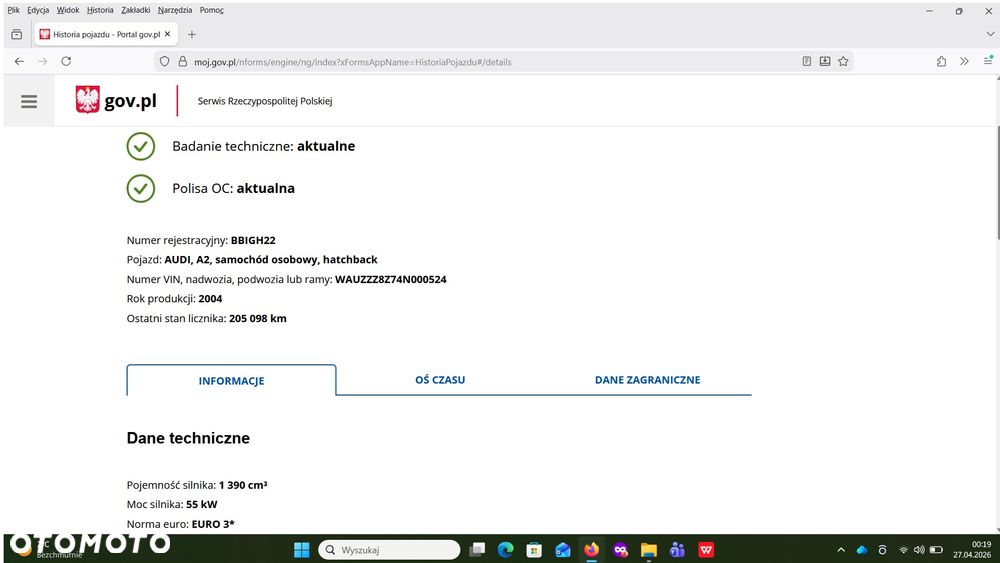Open Task View on the taskbar
The width and height of the screenshot is (1000, 563).
point(477,550)
